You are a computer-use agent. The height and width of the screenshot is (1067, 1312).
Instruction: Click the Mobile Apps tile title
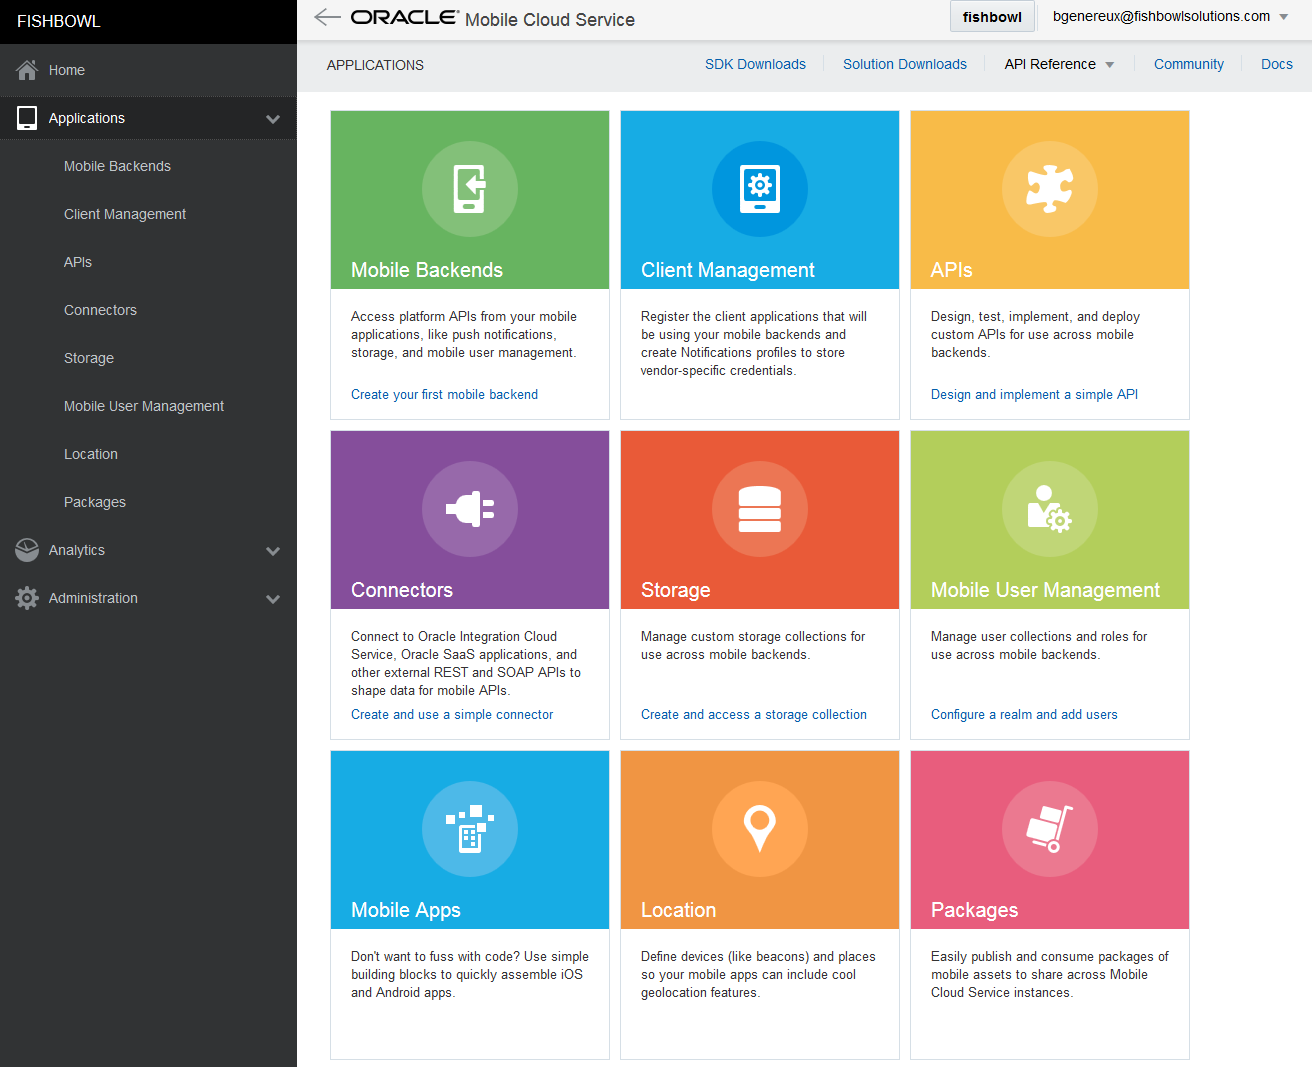click(406, 910)
